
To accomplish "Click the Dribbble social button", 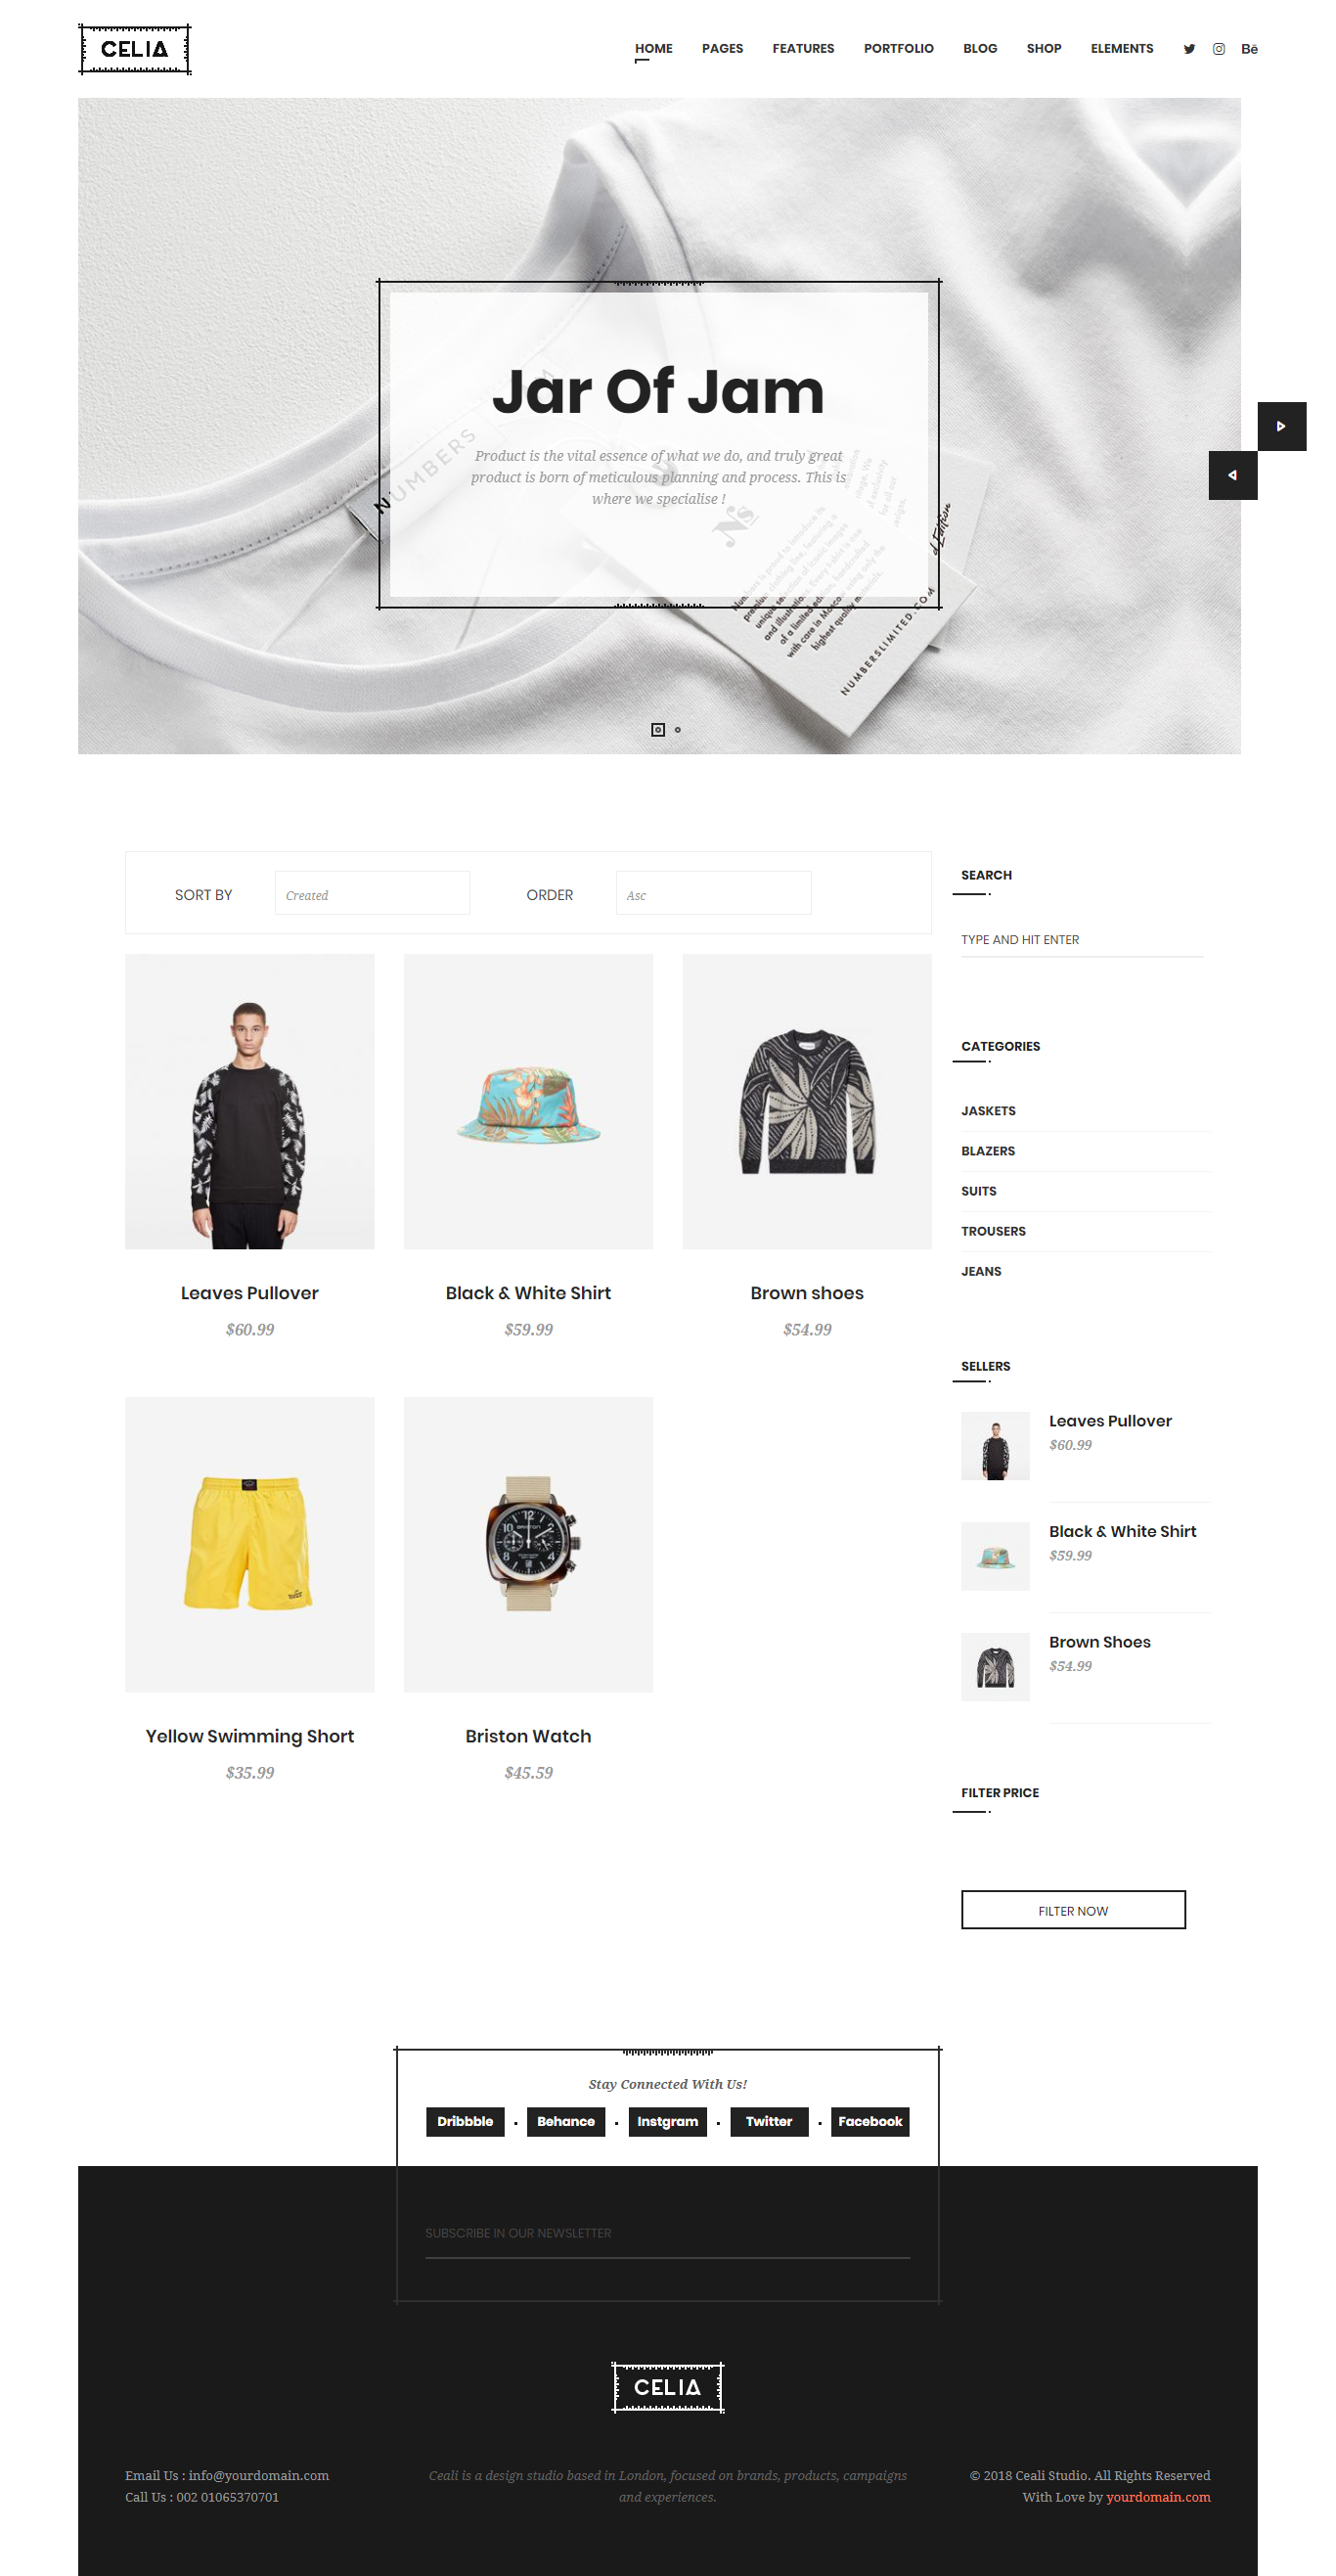I will click(465, 2121).
